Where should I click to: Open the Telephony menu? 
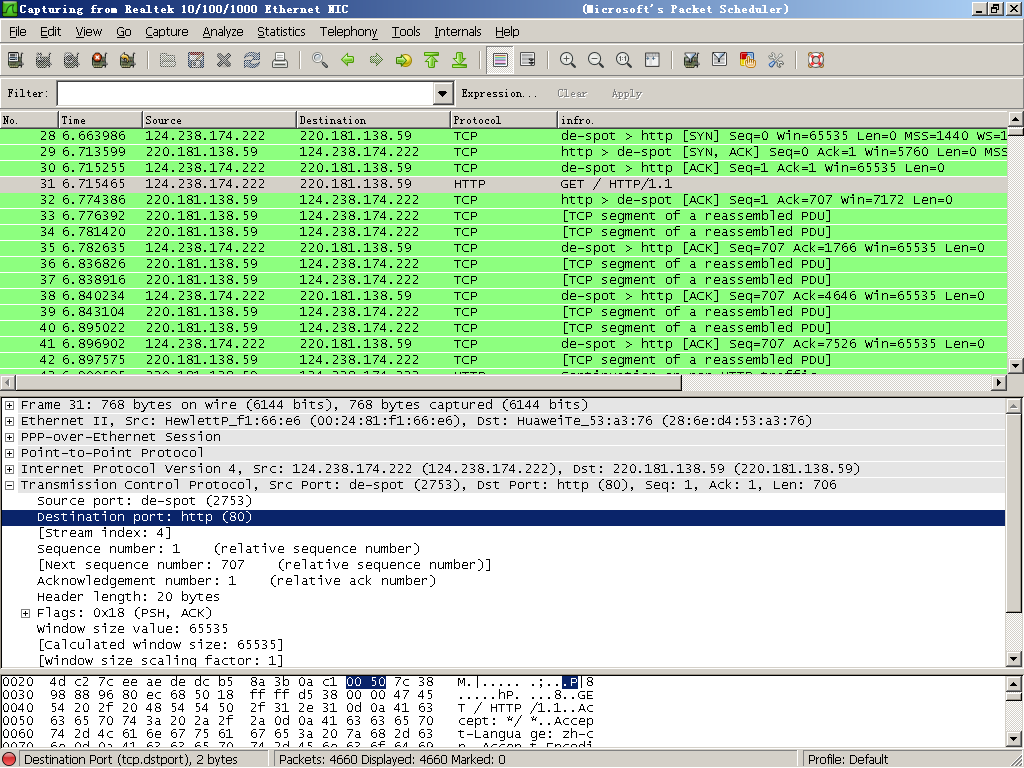tap(348, 31)
